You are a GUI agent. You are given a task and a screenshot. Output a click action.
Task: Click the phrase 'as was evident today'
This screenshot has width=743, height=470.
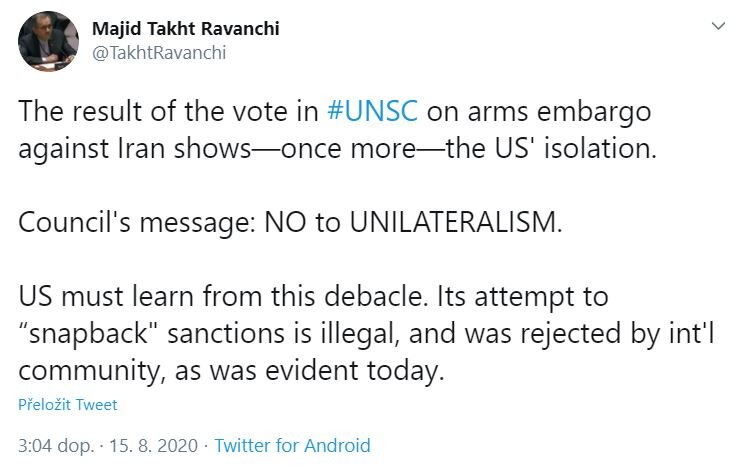tap(309, 371)
